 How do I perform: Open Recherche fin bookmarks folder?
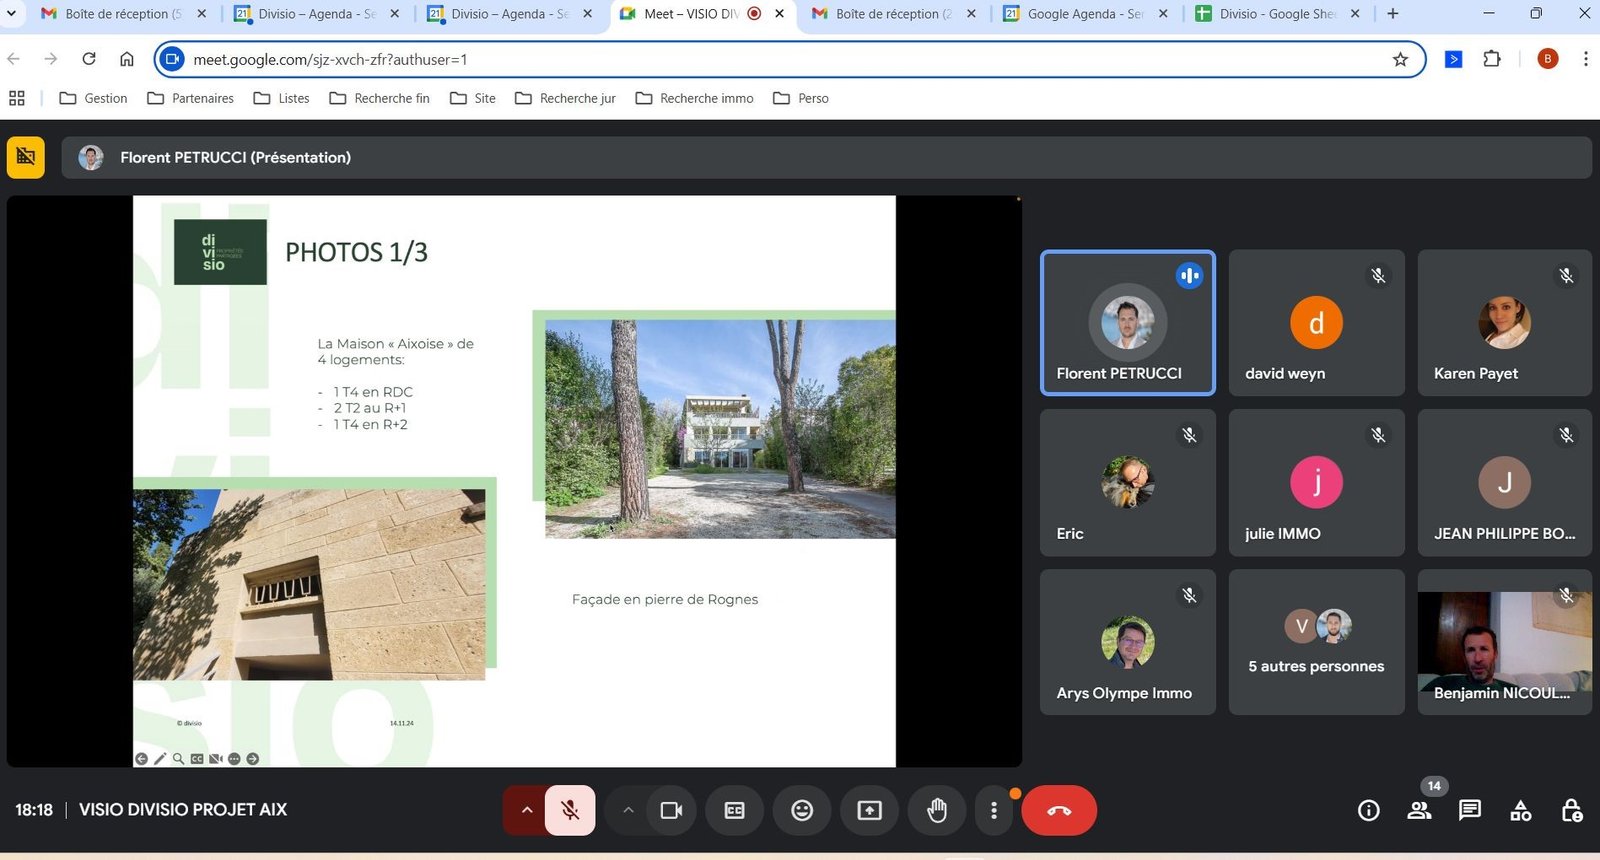(x=379, y=98)
